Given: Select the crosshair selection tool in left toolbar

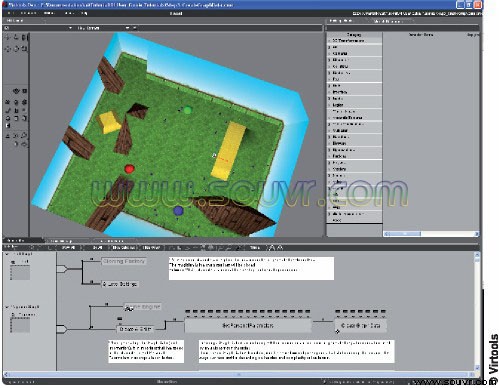Looking at the screenshot, I should pyautogui.click(x=8, y=38).
